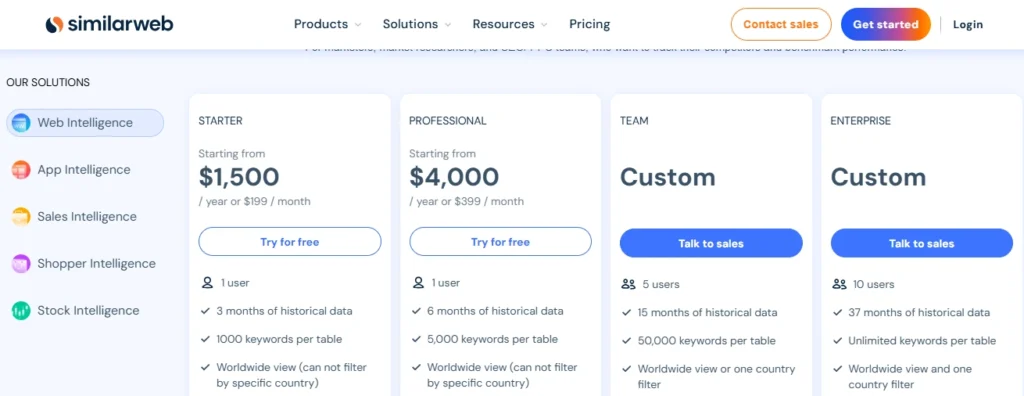Expand the Products dropdown menu

327,24
